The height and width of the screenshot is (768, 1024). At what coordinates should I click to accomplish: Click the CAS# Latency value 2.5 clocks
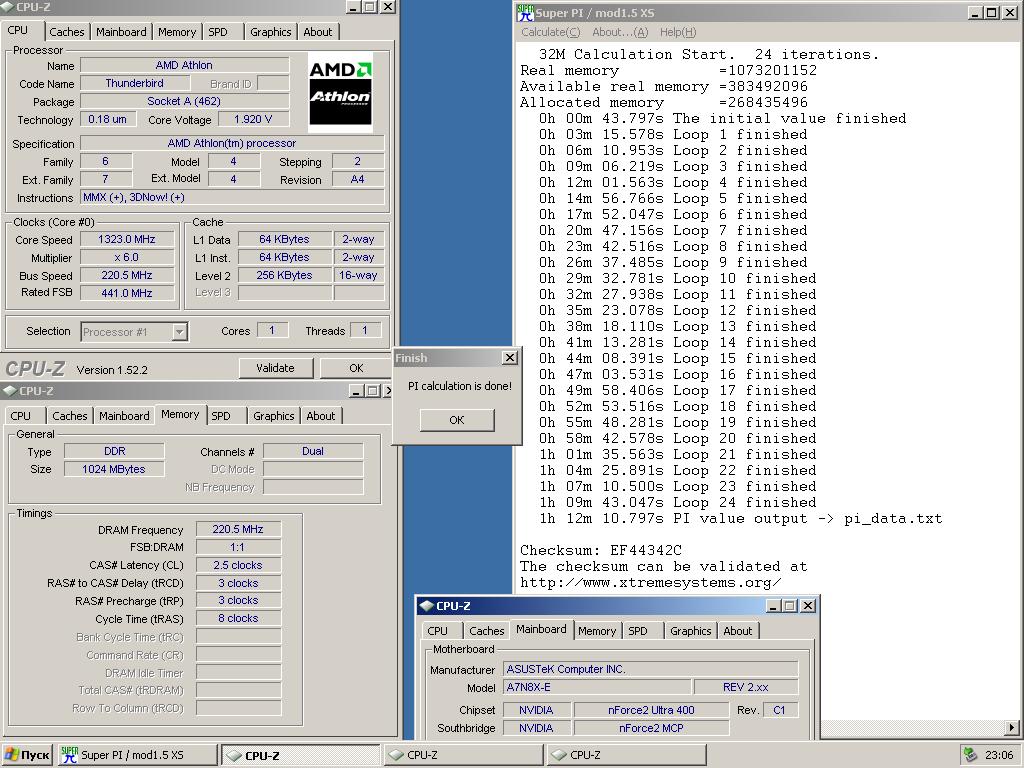pos(238,566)
